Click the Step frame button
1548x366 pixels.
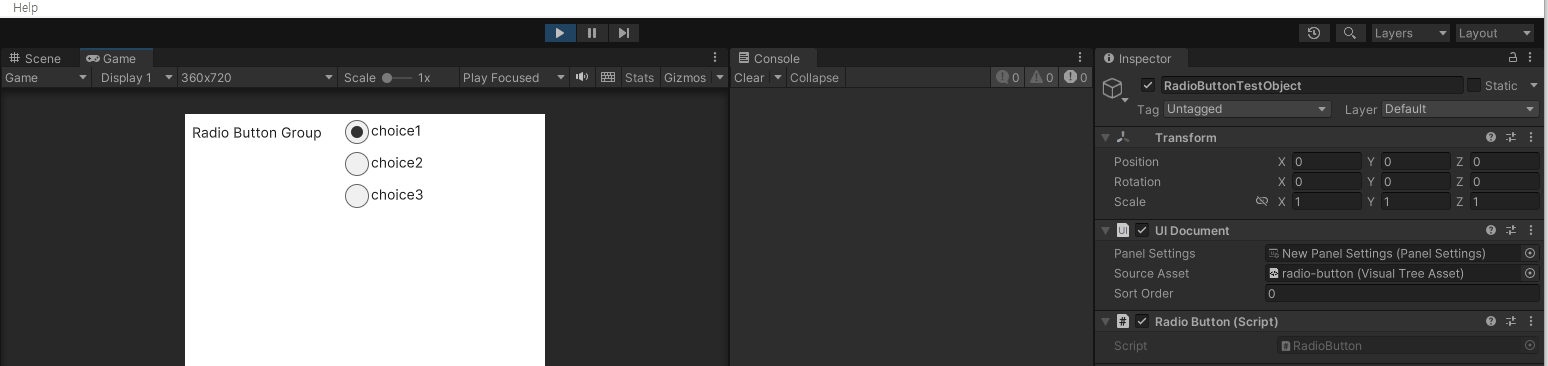click(624, 33)
